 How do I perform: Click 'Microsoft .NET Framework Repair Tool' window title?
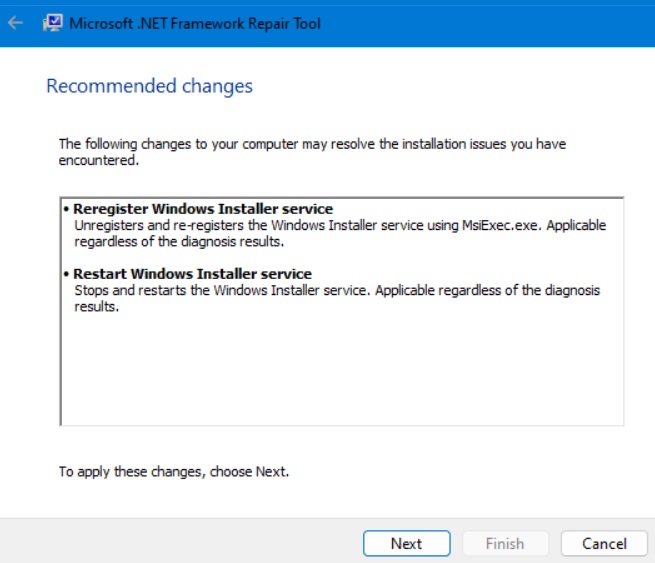195,23
